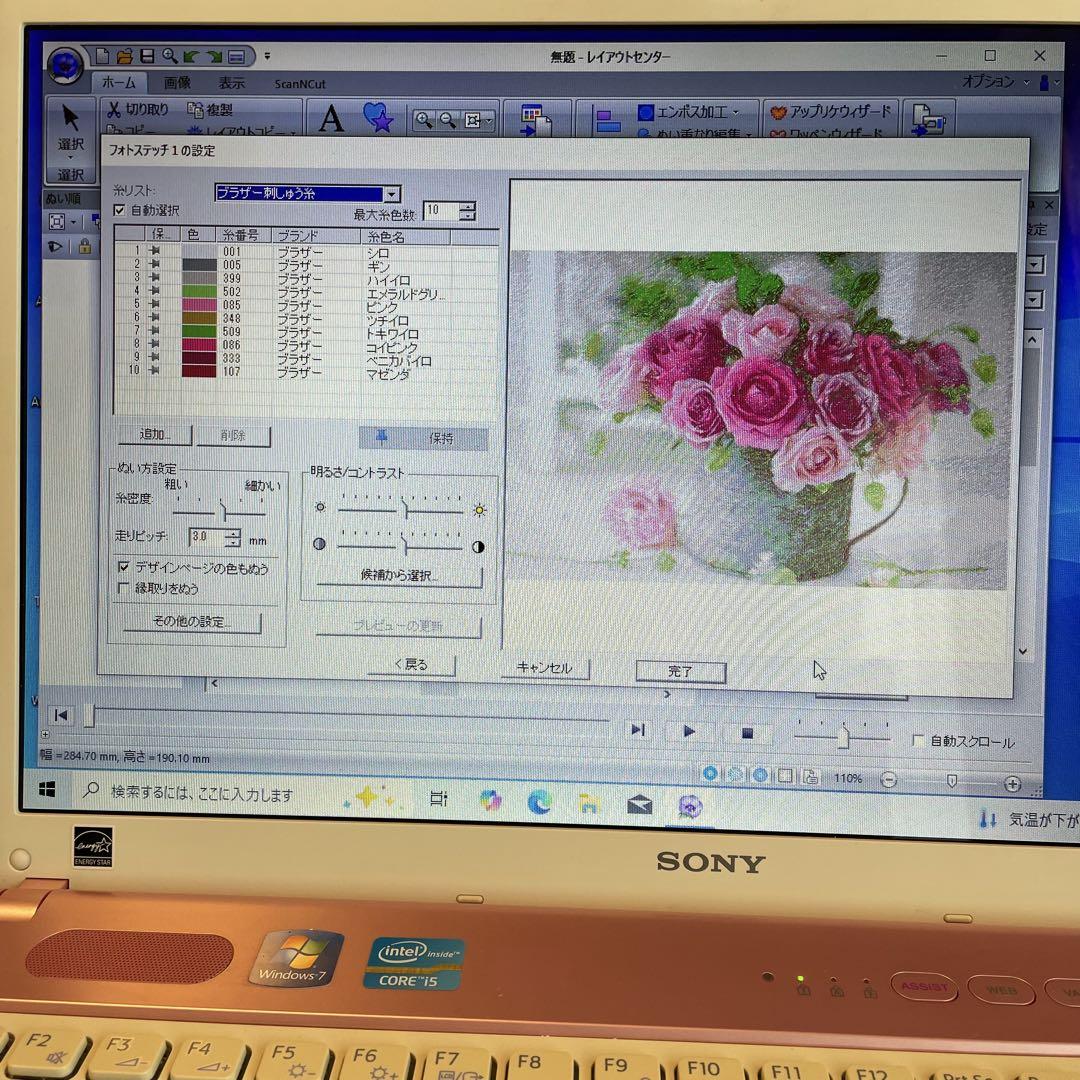
Task: Click the 保持 hold button
Action: 423,437
